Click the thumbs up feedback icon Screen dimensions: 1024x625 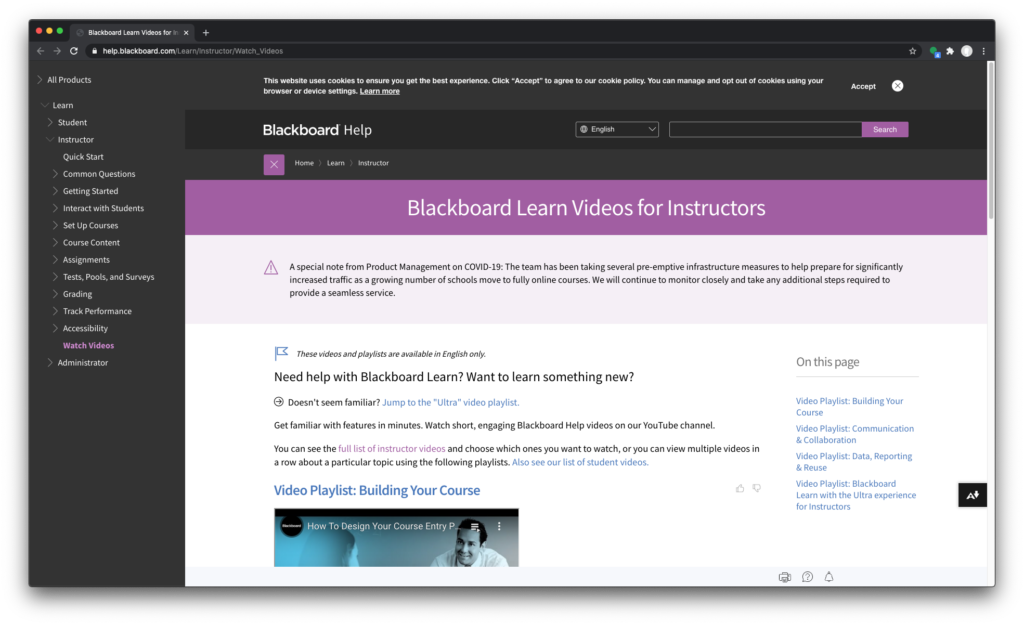740,488
